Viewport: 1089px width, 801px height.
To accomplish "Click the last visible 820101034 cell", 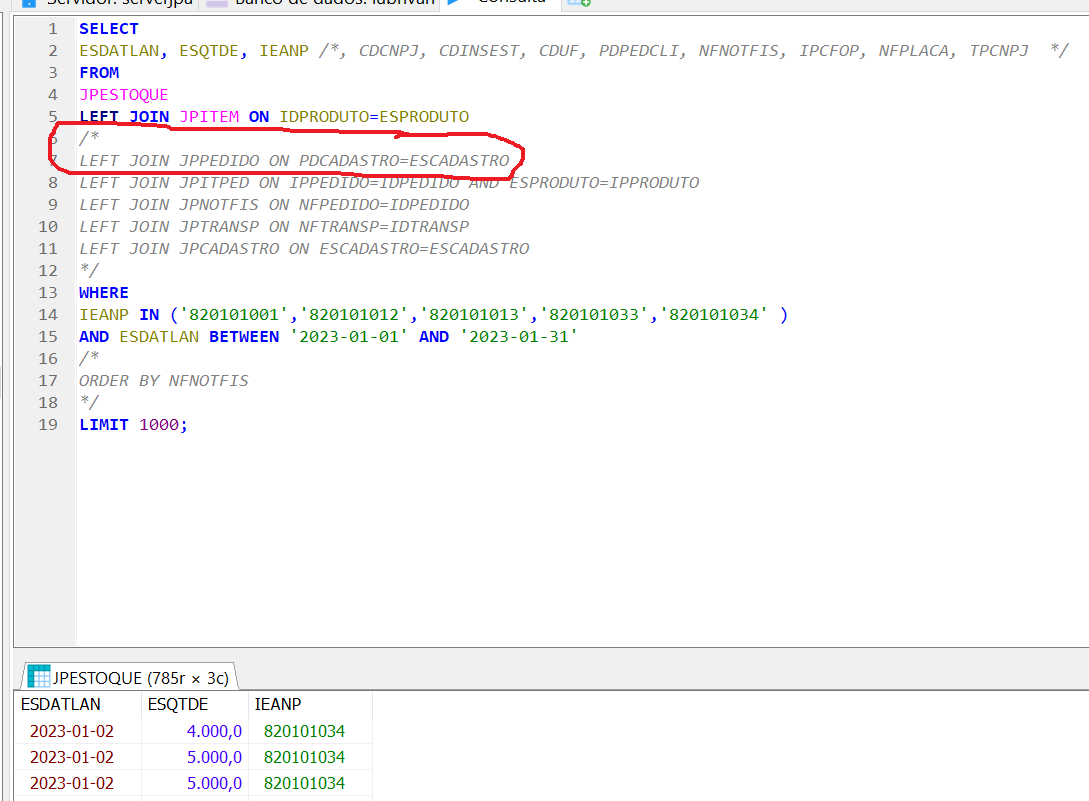I will point(304,783).
